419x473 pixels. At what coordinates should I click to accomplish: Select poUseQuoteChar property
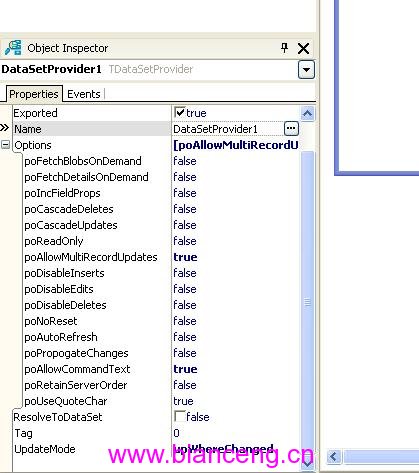pos(66,401)
